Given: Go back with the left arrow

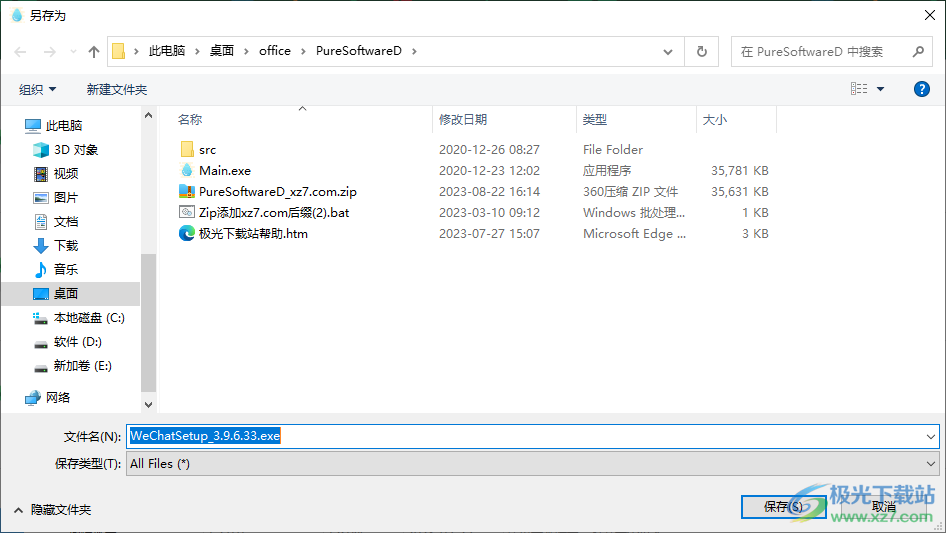Looking at the screenshot, I should coord(20,52).
